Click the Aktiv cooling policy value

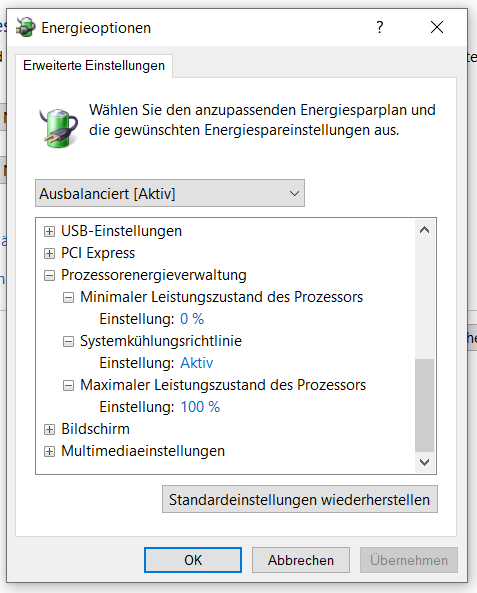pyautogui.click(x=197, y=363)
